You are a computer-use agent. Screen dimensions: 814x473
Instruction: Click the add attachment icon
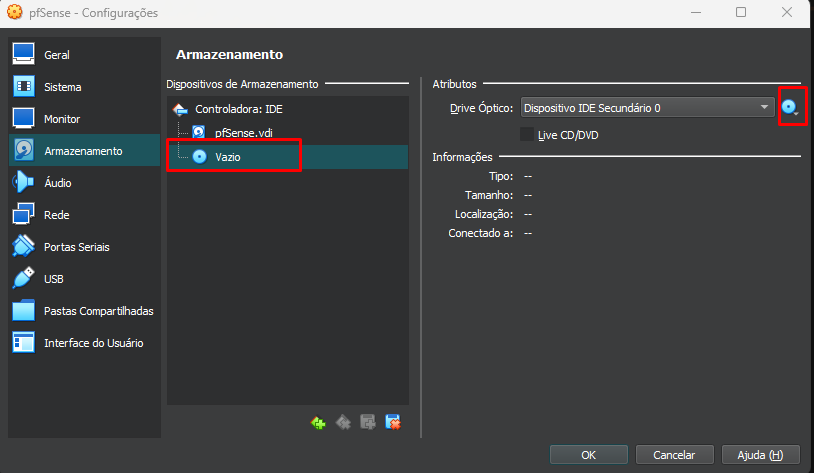pos(368,423)
